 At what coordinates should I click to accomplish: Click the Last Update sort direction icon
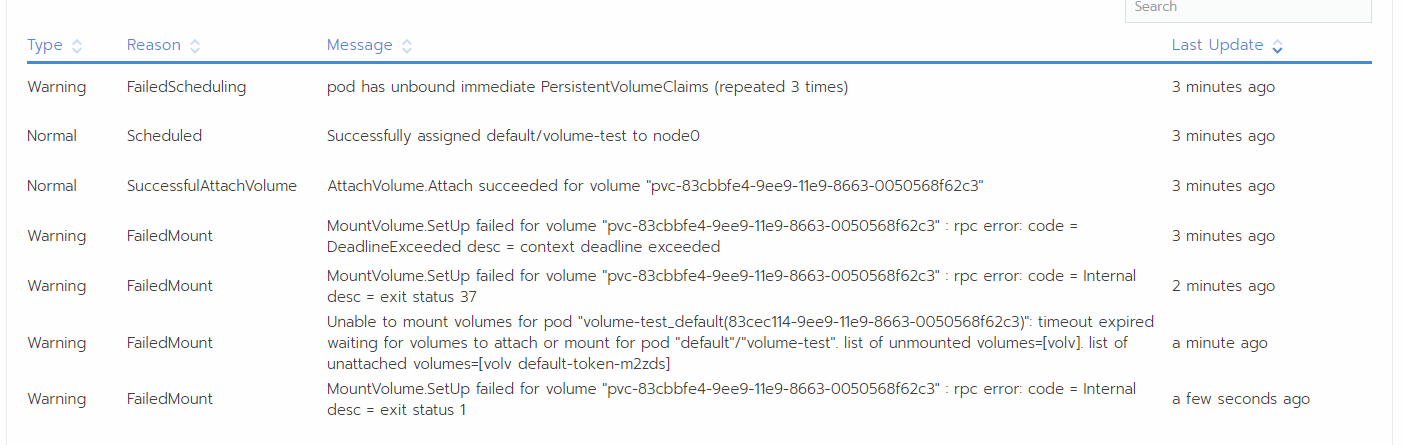tap(1277, 46)
